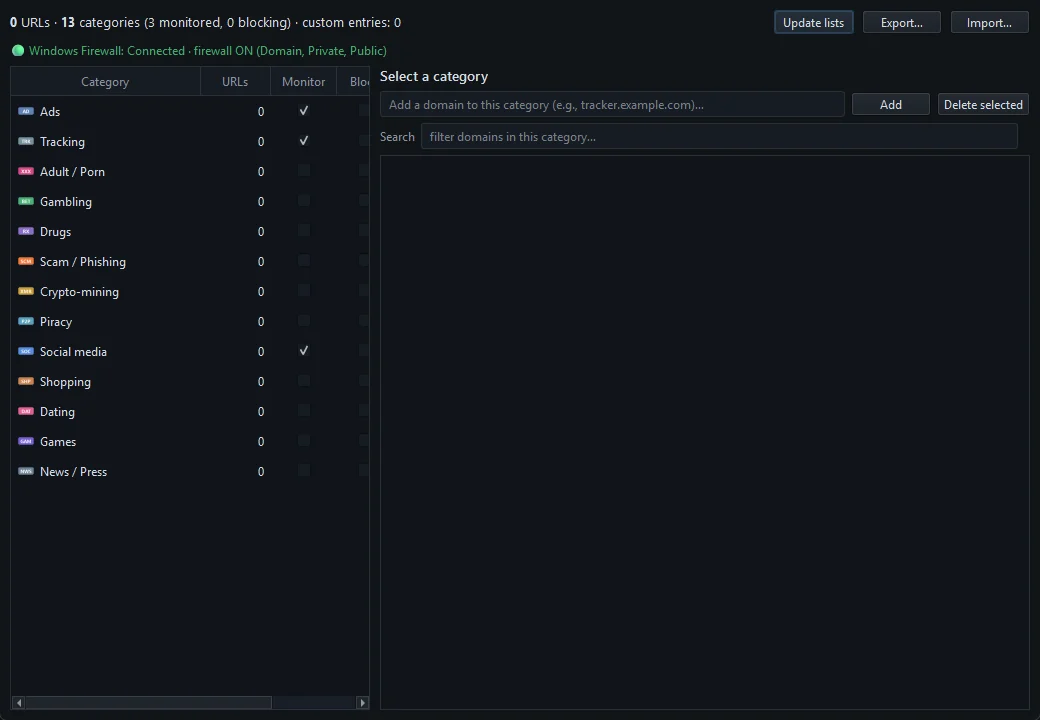This screenshot has width=1040, height=720.
Task: Tick the Crypto-mining monitor checkbox
Action: click(304, 291)
